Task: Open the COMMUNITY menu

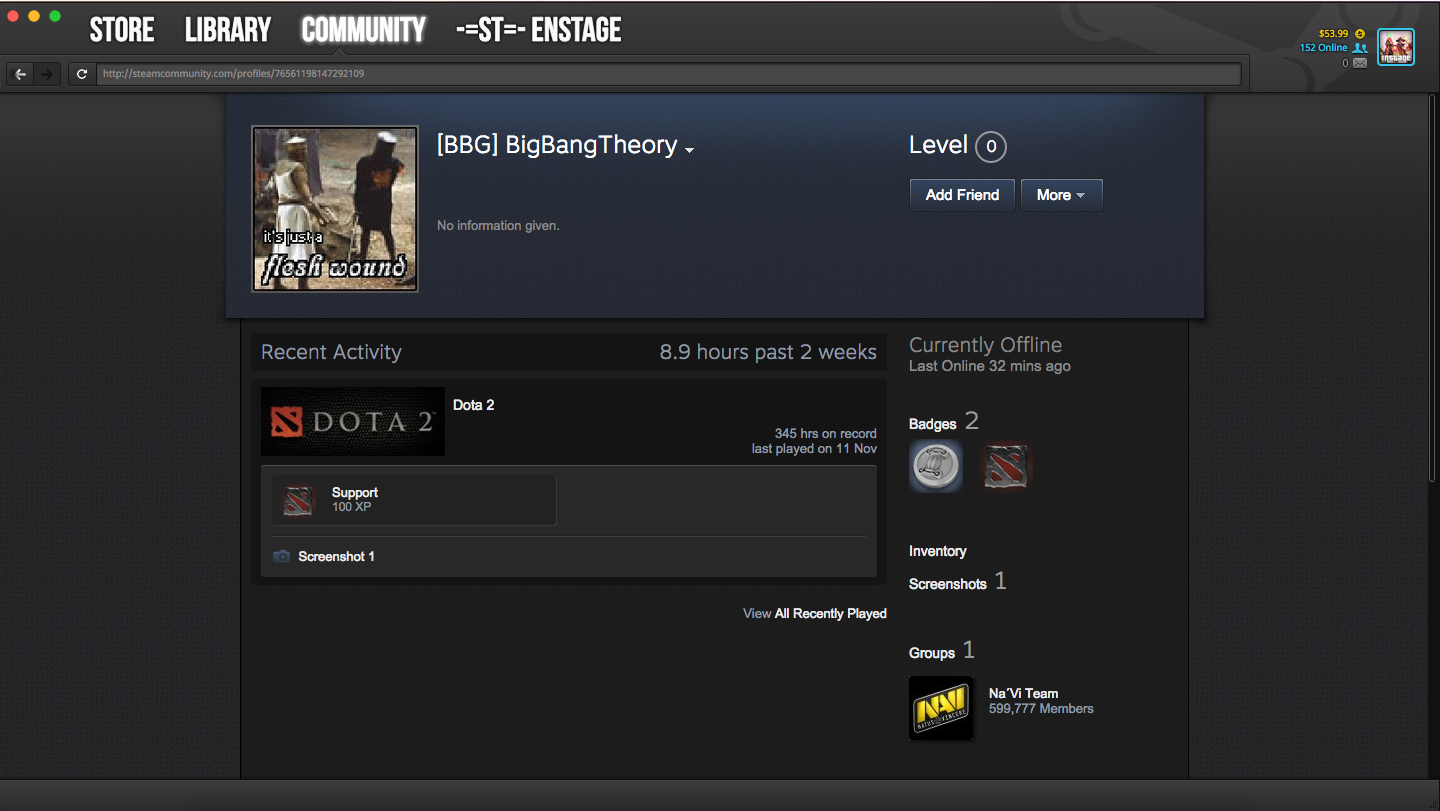Action: 363,30
